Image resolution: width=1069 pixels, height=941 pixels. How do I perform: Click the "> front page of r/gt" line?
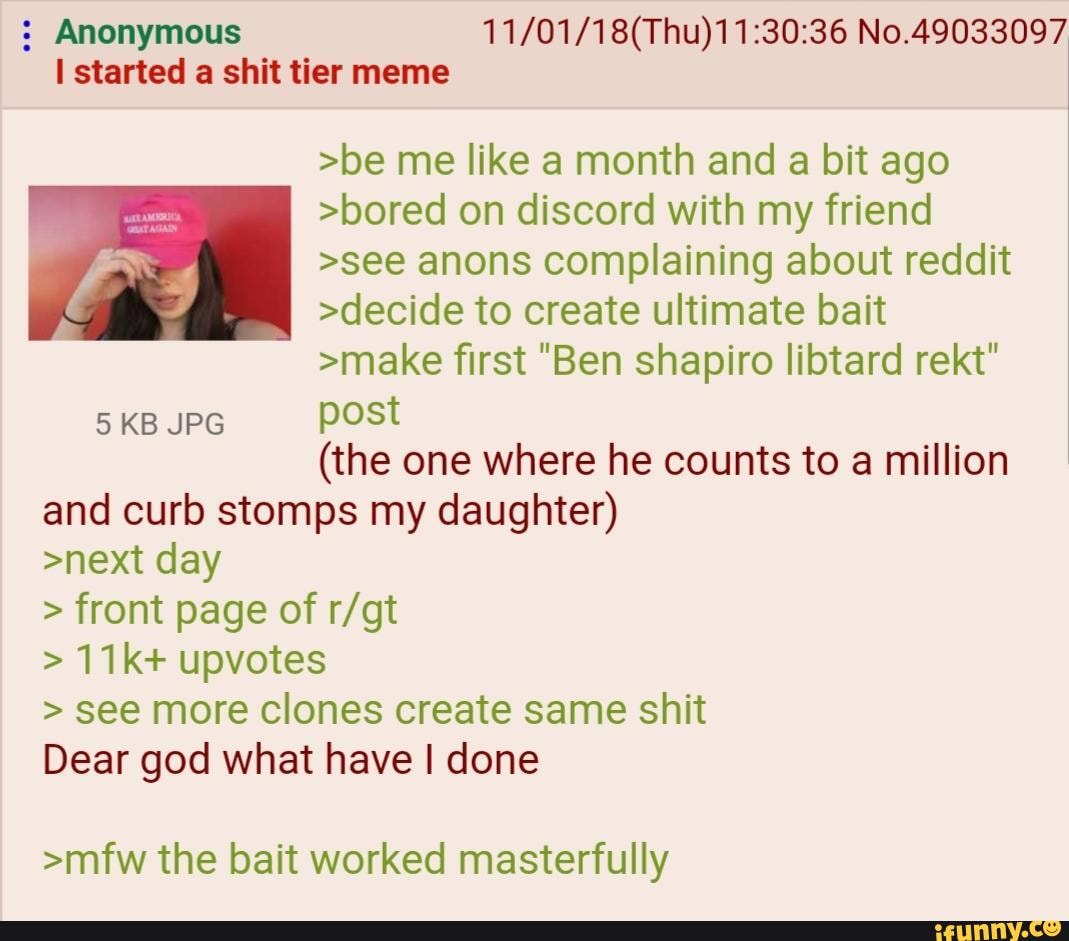[x=220, y=611]
